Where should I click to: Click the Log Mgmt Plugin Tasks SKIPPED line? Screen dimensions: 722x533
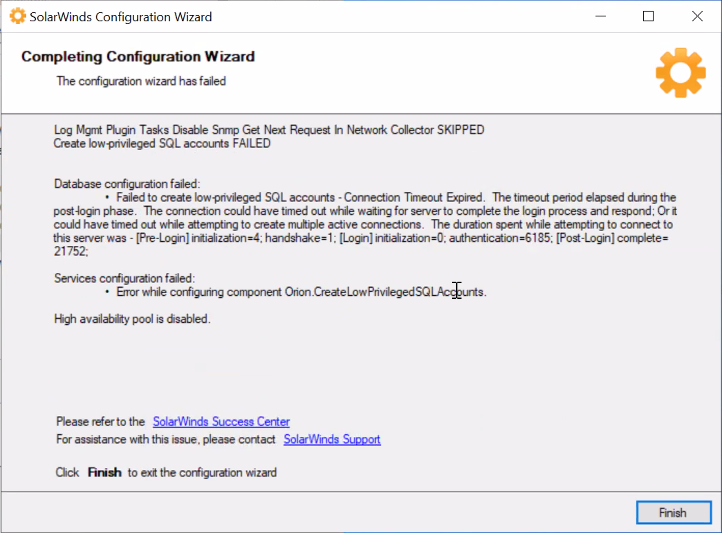click(269, 130)
